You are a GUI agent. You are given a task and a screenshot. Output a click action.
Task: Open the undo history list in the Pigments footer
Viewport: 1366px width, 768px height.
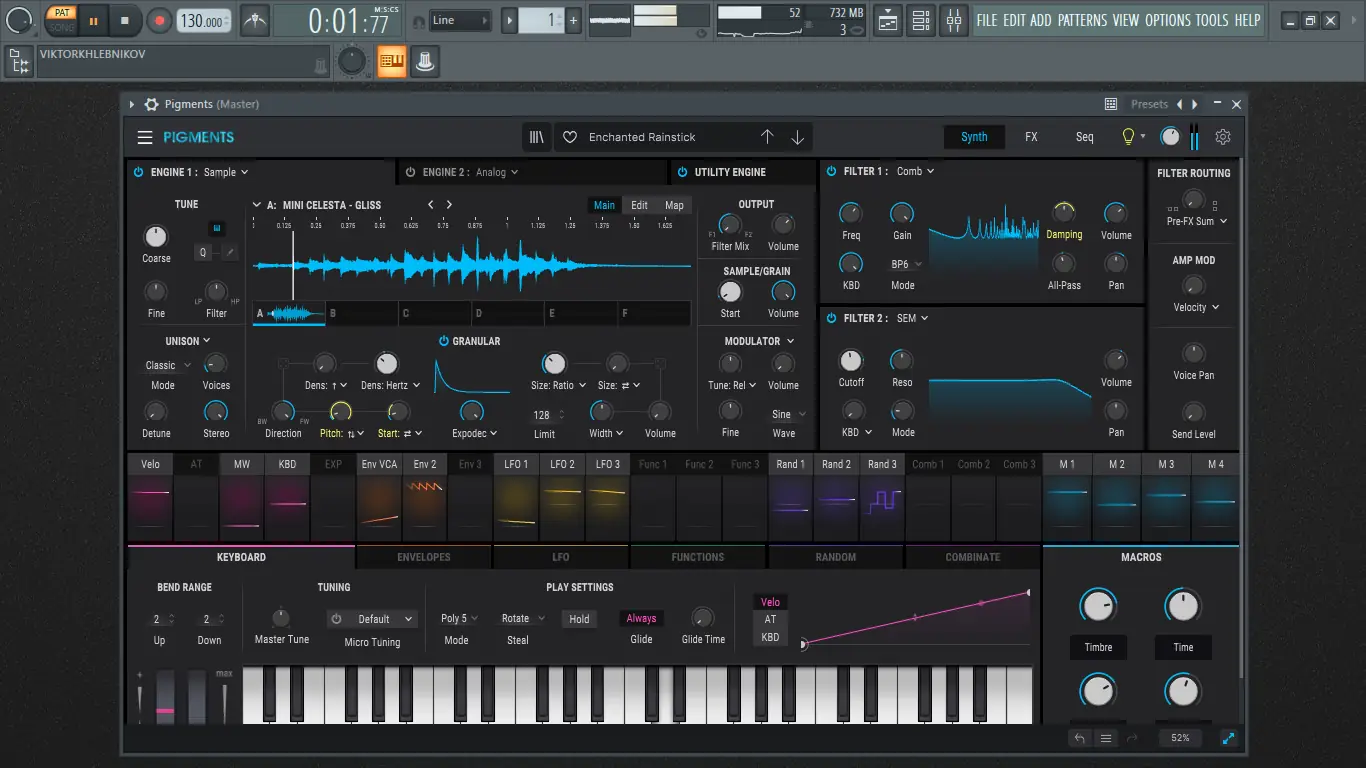pos(1106,738)
